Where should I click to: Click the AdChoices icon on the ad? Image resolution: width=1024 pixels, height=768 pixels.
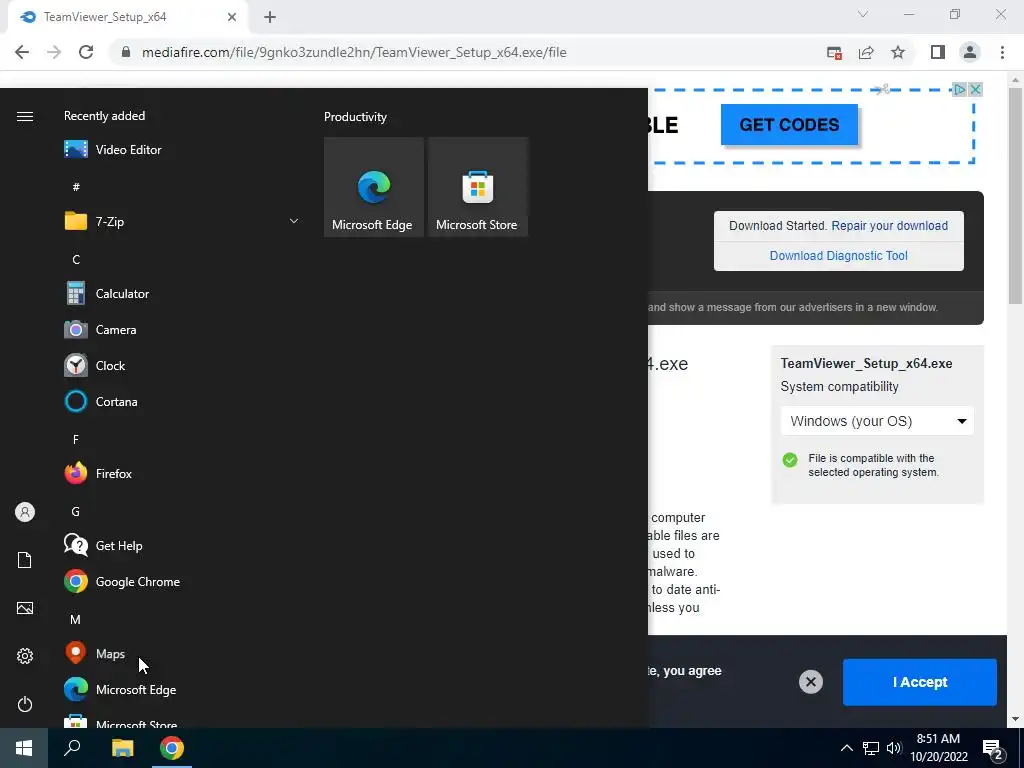pos(959,89)
